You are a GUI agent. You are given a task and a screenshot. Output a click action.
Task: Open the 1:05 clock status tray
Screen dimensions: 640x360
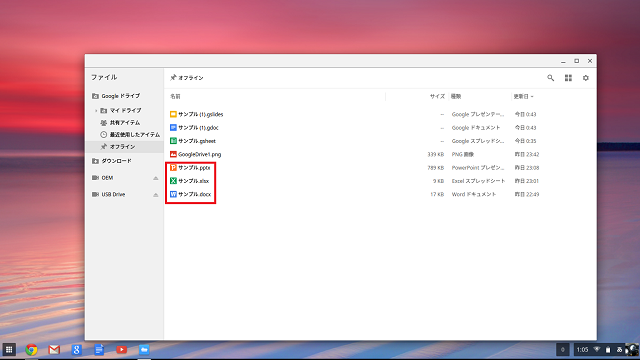click(582, 350)
